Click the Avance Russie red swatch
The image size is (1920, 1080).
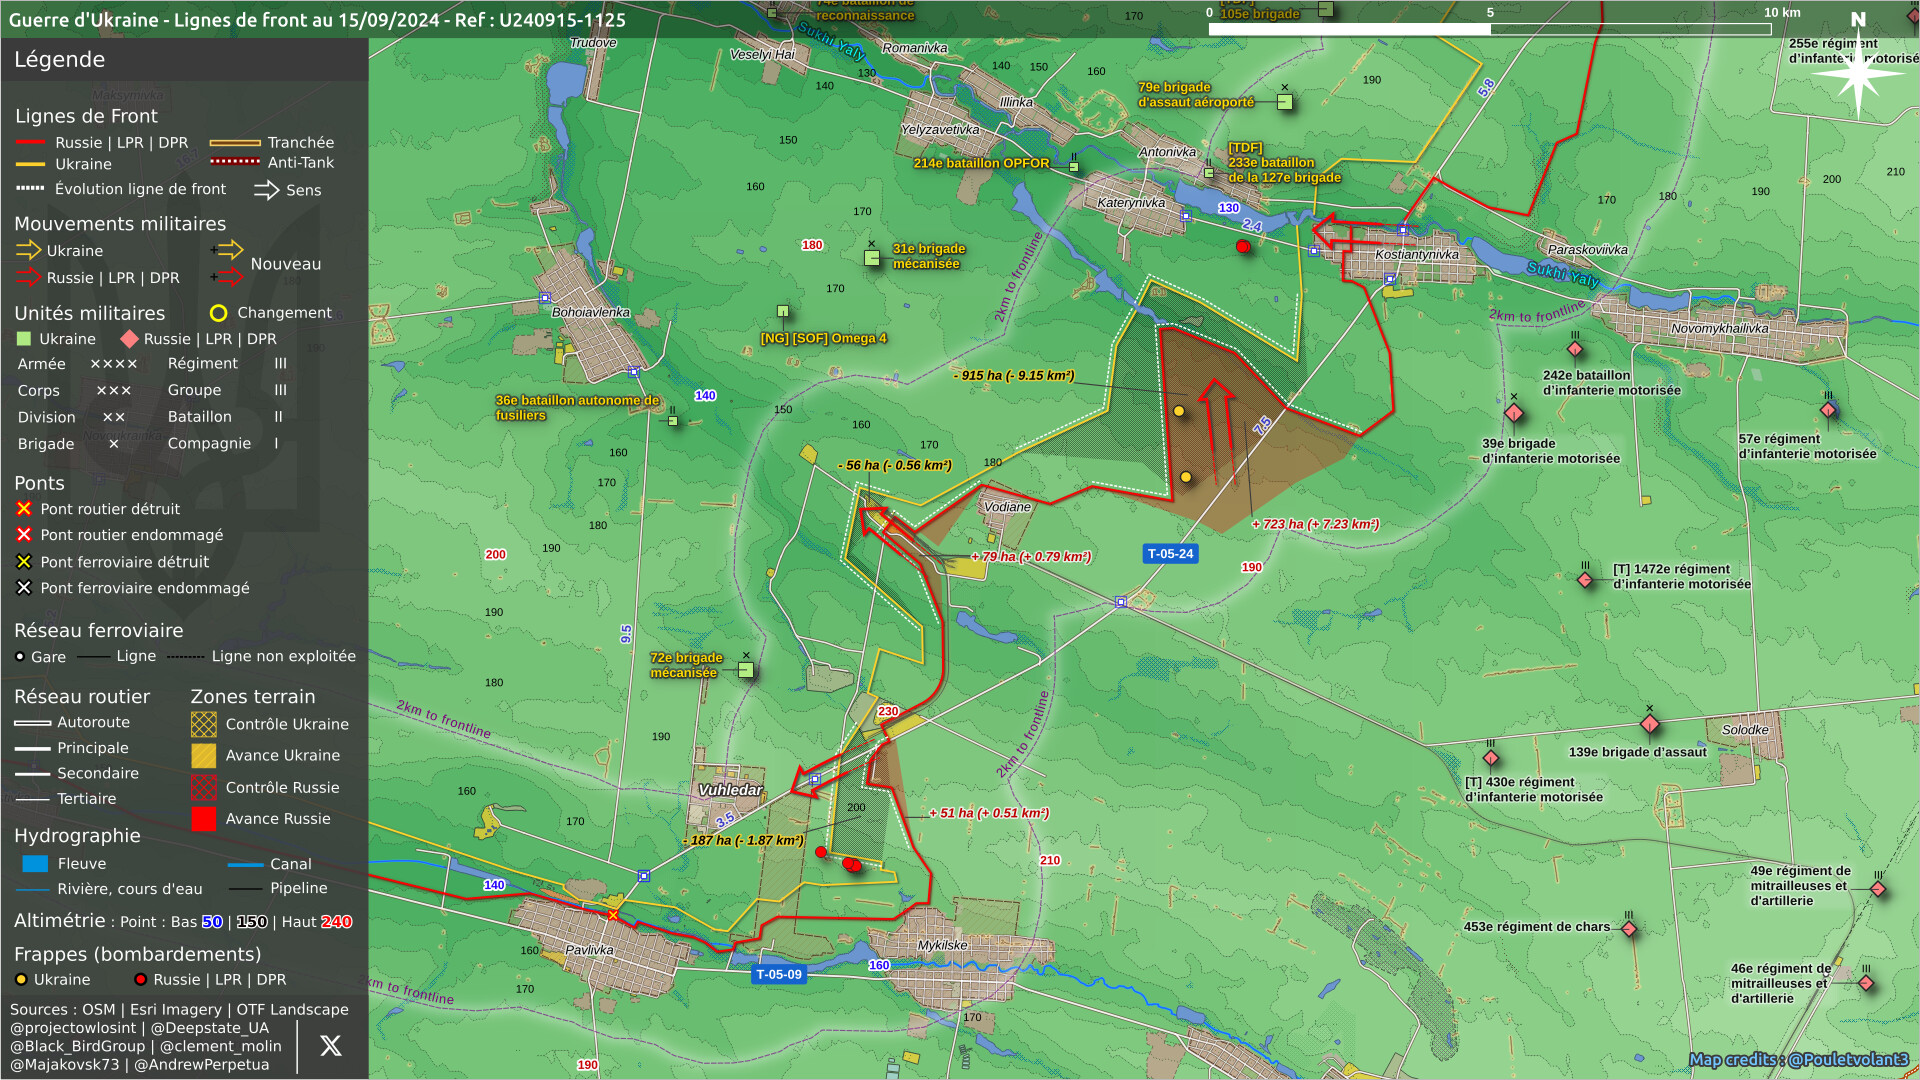click(203, 819)
